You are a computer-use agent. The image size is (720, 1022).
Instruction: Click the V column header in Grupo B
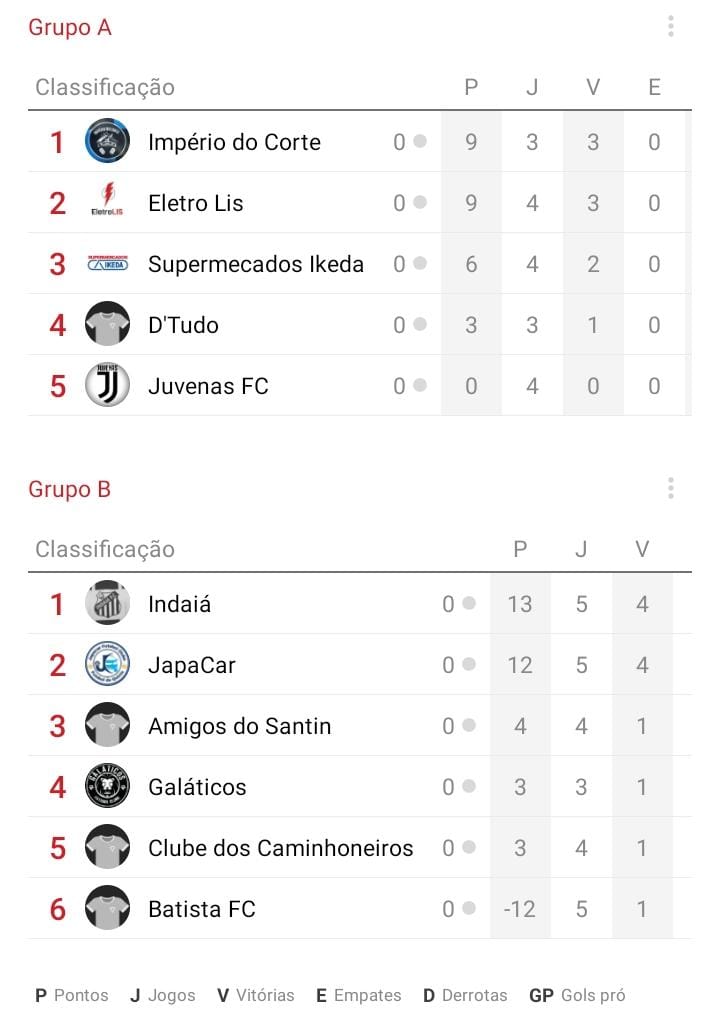click(x=642, y=549)
